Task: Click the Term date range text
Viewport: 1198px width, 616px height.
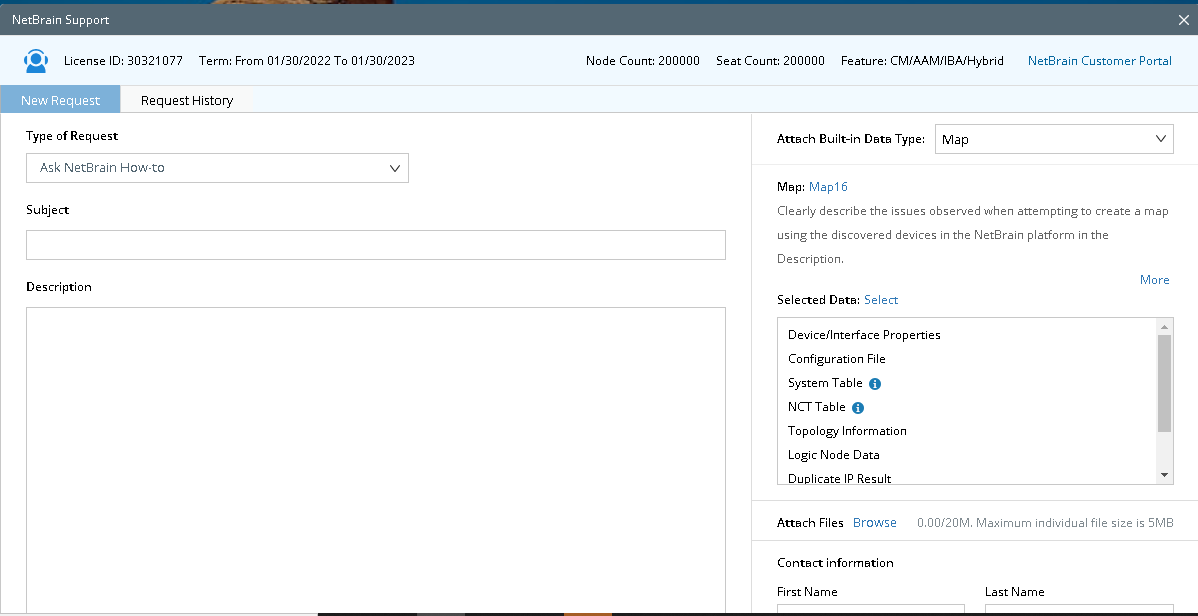Action: (x=306, y=60)
